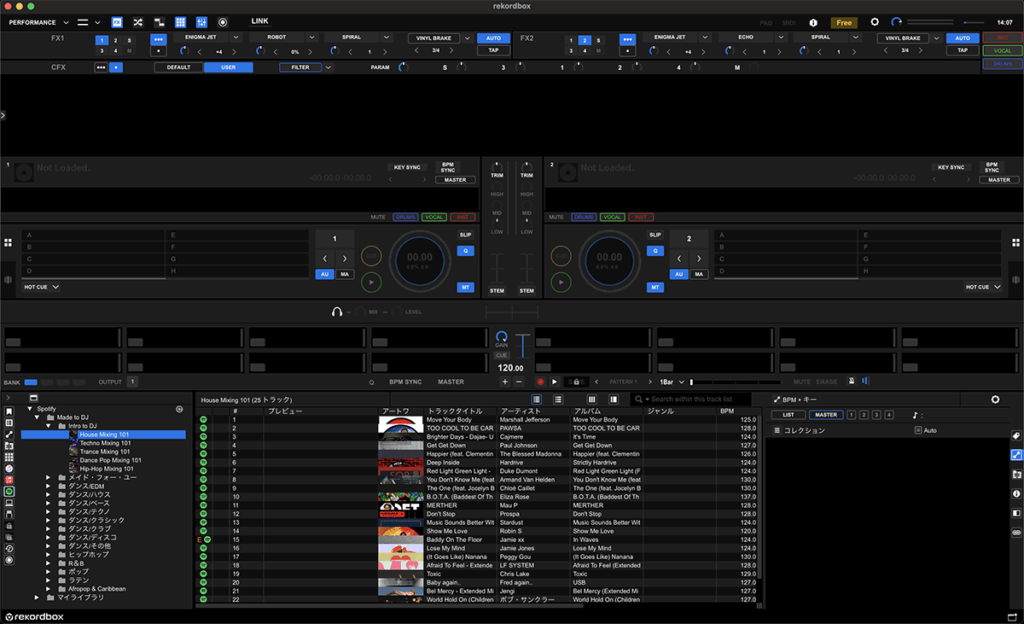The height and width of the screenshot is (624, 1024).
Task: Click the rekordbox logo at bottom left
Action: (35, 617)
